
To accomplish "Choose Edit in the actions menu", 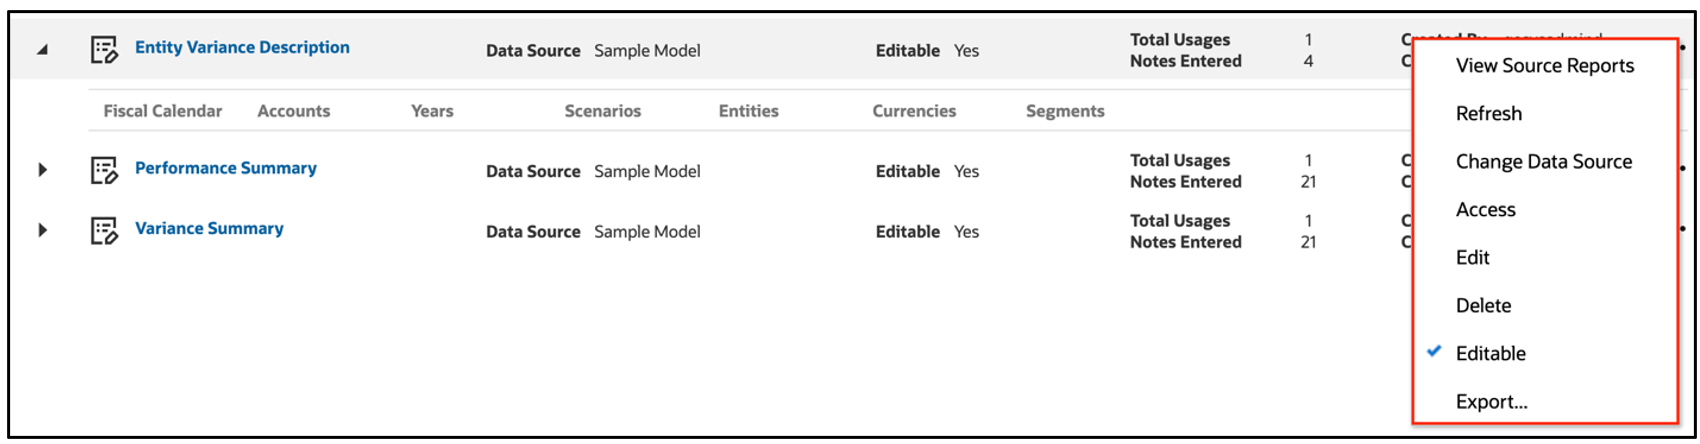I will click(x=1472, y=258).
